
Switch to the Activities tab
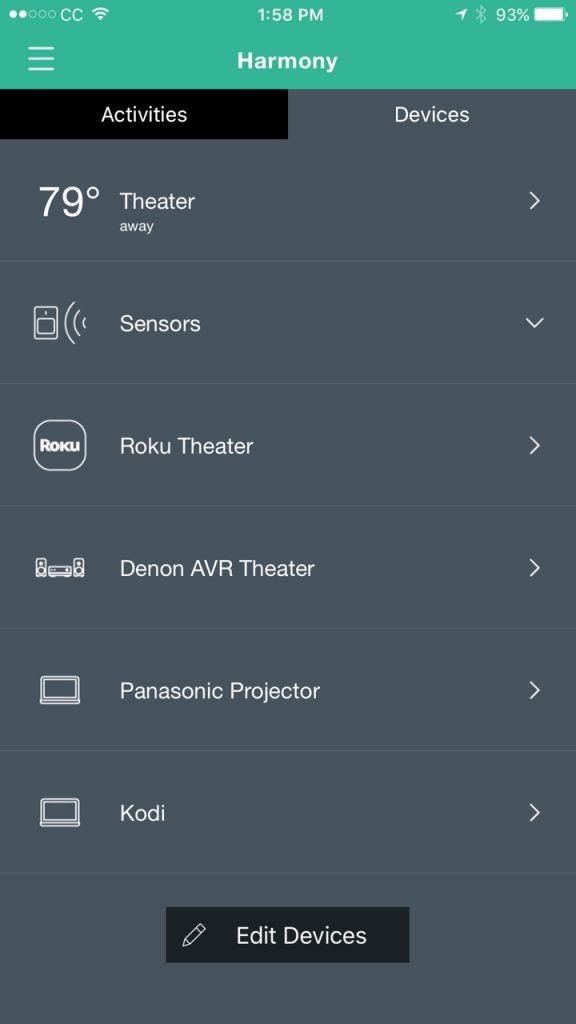[144, 114]
